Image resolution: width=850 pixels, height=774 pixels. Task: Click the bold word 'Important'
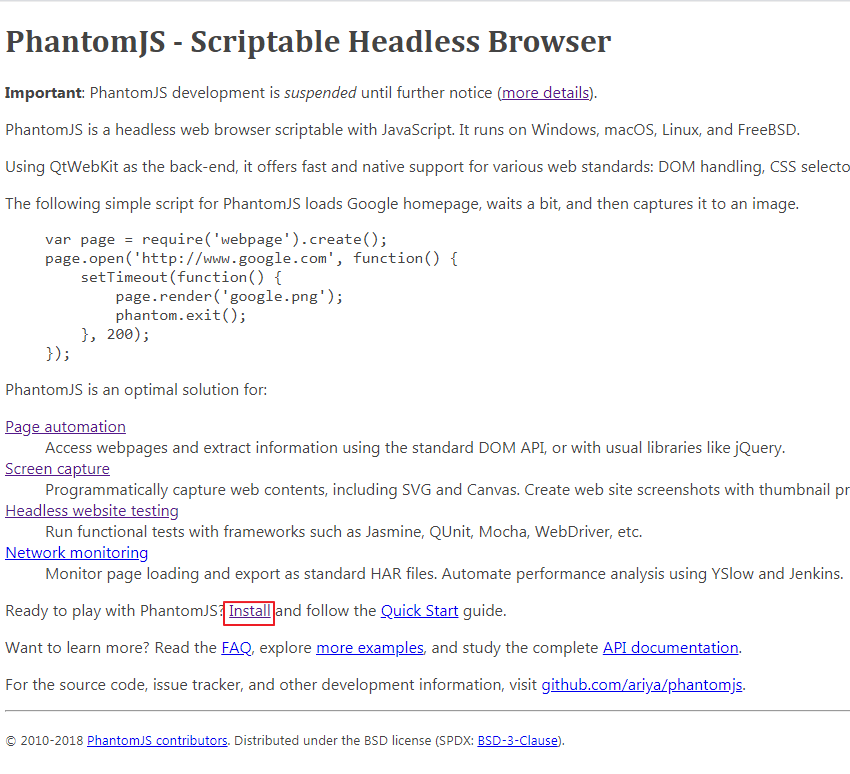click(x=43, y=93)
